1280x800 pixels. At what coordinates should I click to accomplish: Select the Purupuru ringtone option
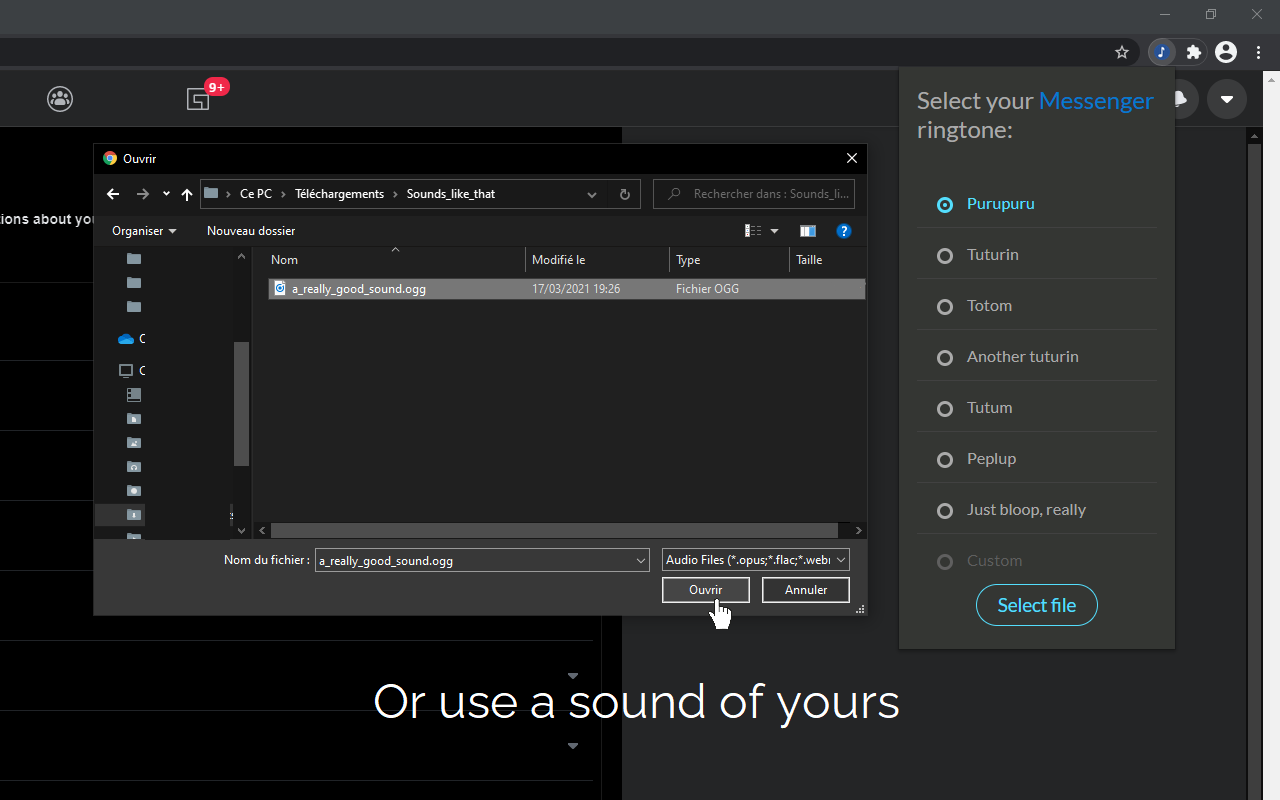(1000, 204)
